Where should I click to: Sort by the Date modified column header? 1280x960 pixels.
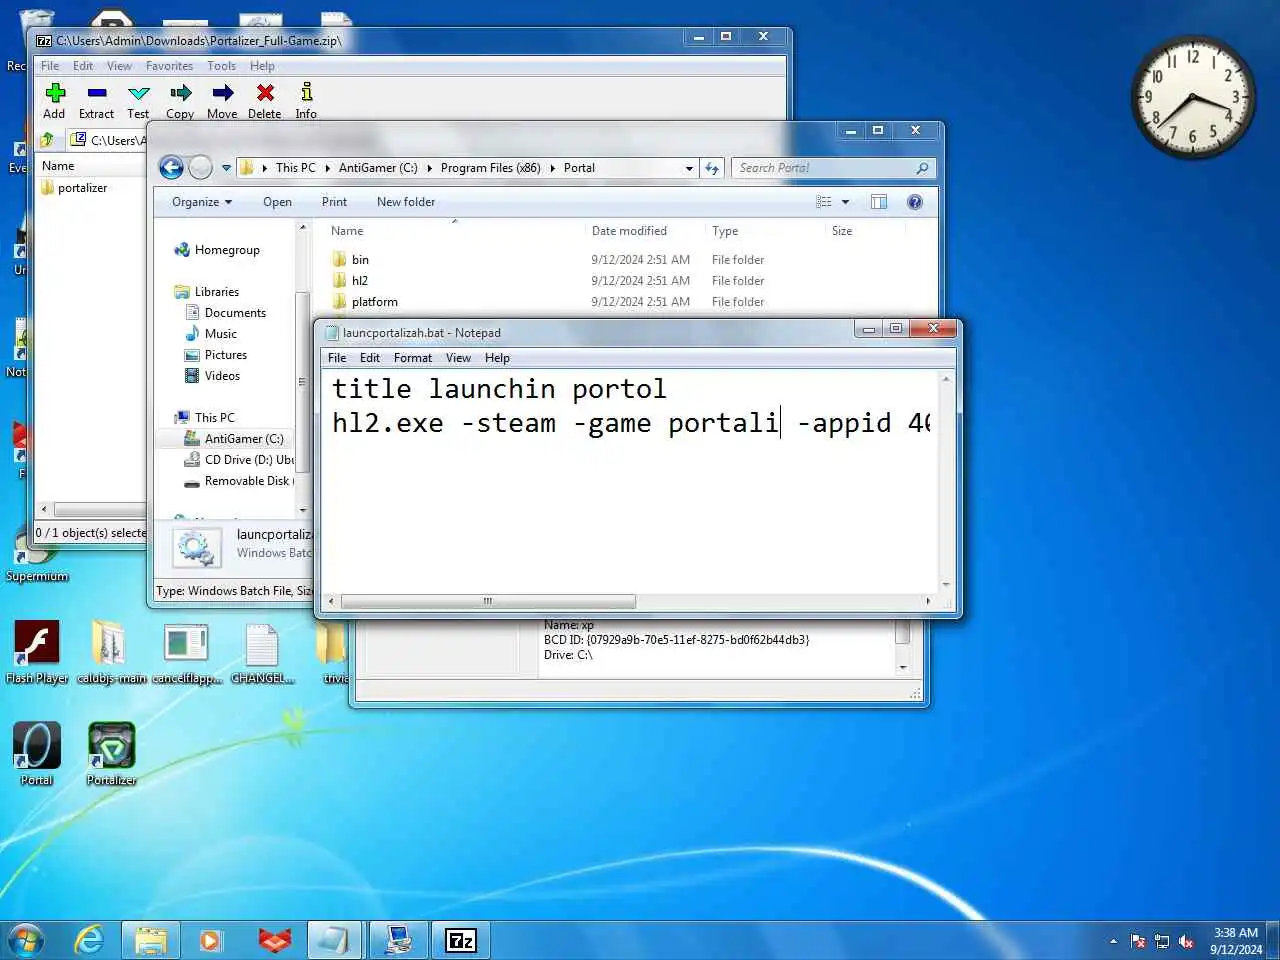(629, 231)
